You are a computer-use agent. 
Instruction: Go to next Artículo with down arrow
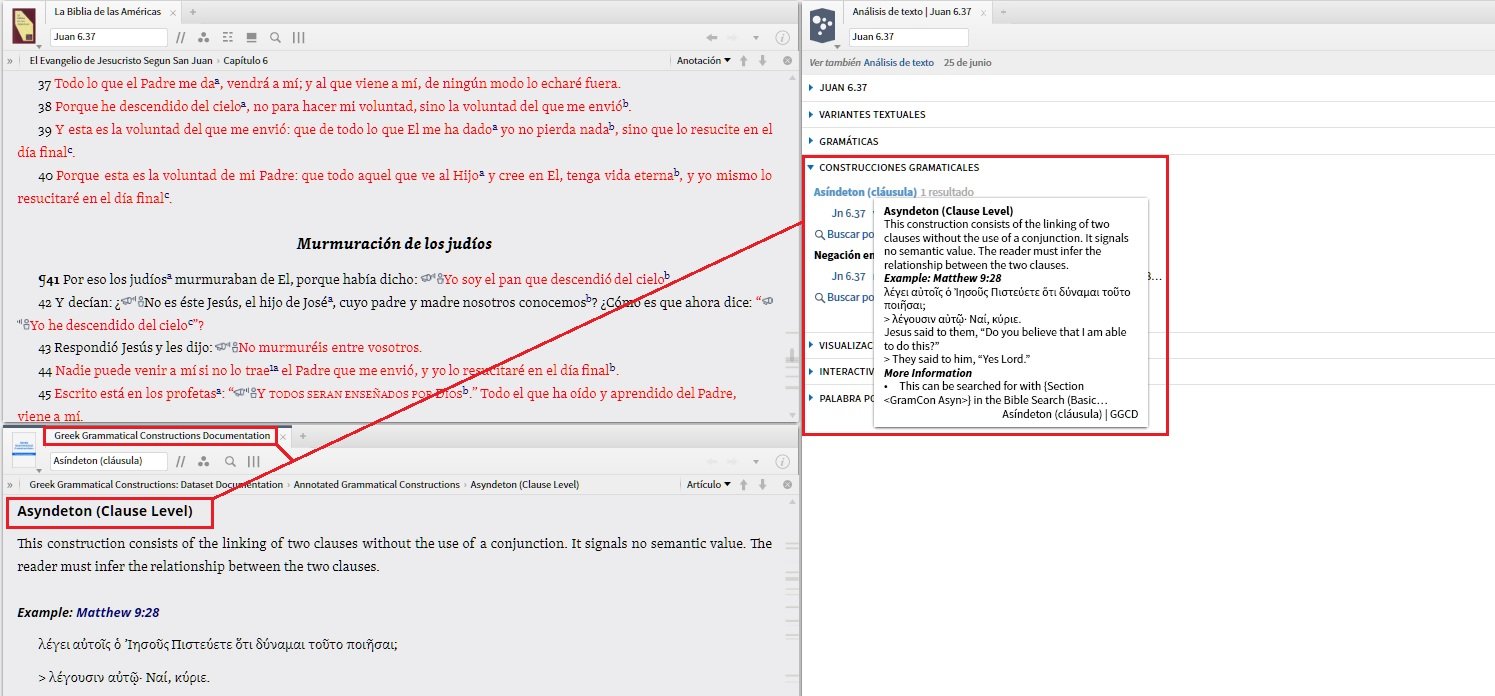click(762, 484)
